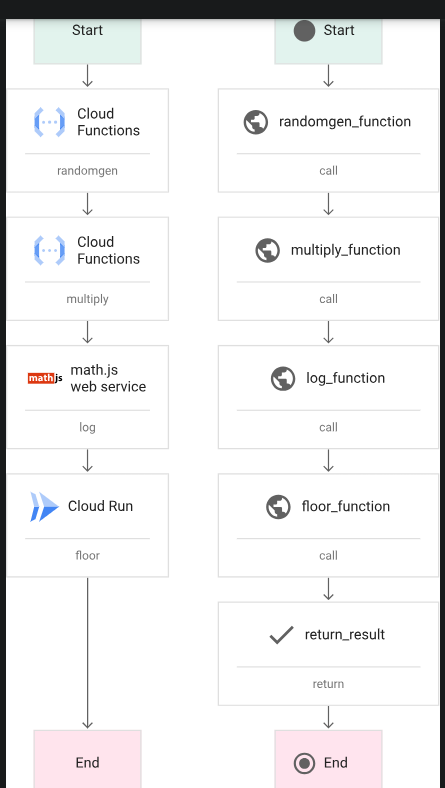The image size is (445, 788).
Task: Click the filled circle icon in Start node
Action: (304, 31)
